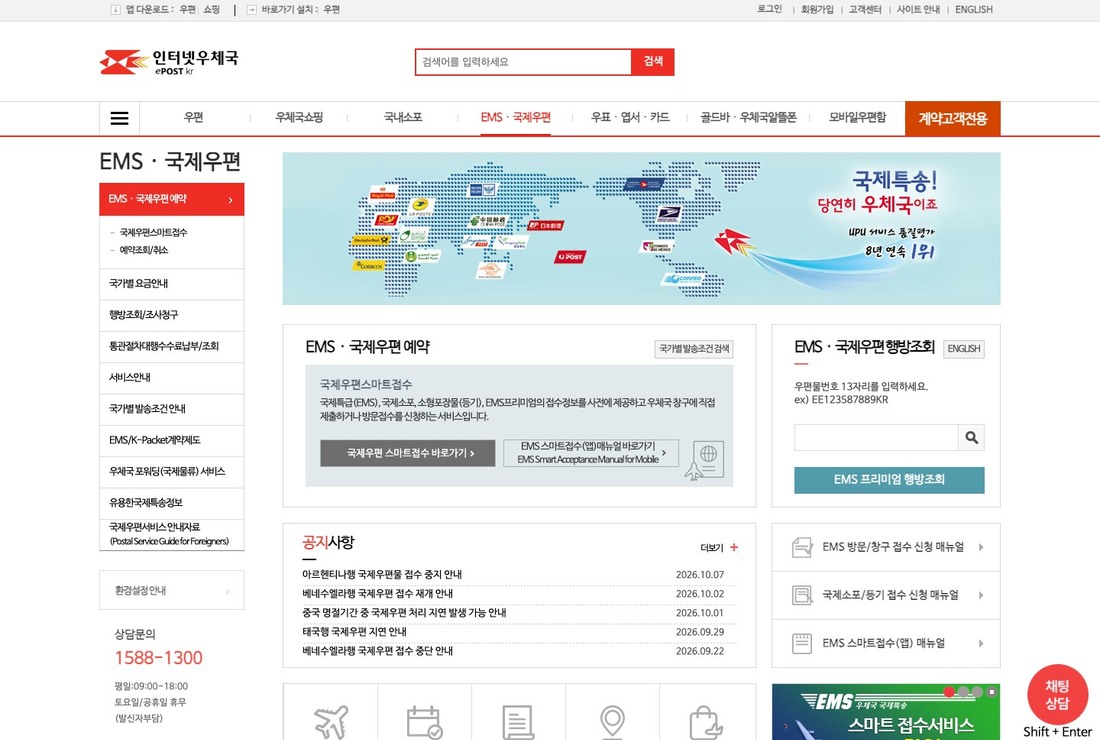The width and height of the screenshot is (1100, 740).
Task: Select the third gray carousel dot
Action: point(977,692)
